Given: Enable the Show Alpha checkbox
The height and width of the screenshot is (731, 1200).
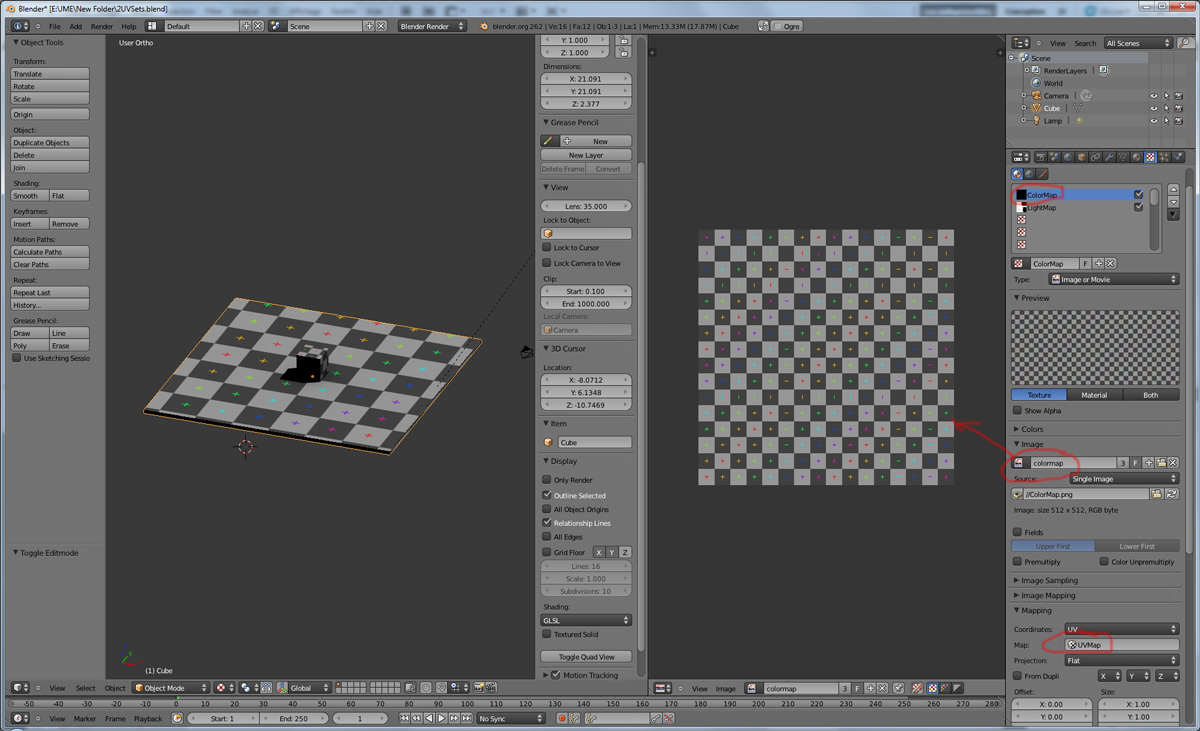Looking at the screenshot, I should [1018, 410].
